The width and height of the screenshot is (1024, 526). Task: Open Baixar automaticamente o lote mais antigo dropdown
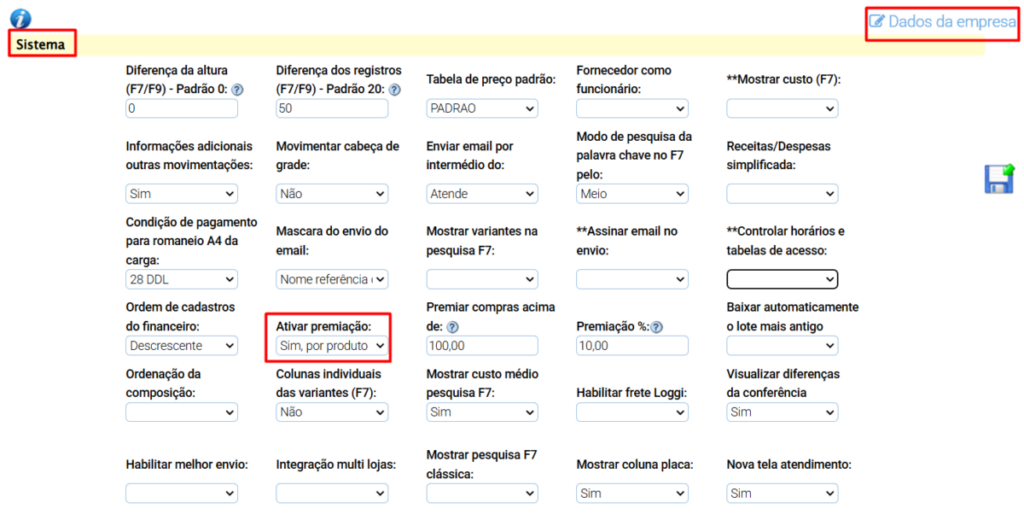(782, 346)
